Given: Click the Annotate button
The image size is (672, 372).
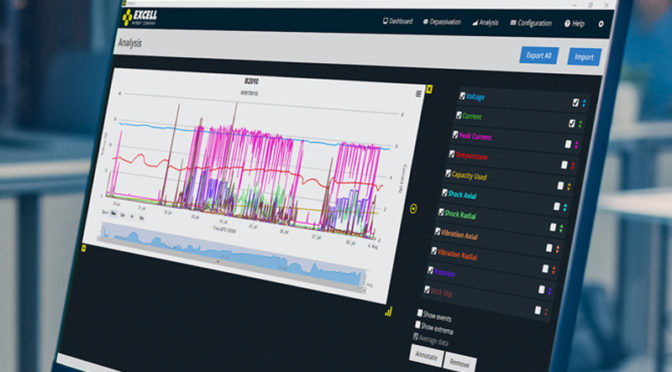Looking at the screenshot, I should (x=426, y=356).
